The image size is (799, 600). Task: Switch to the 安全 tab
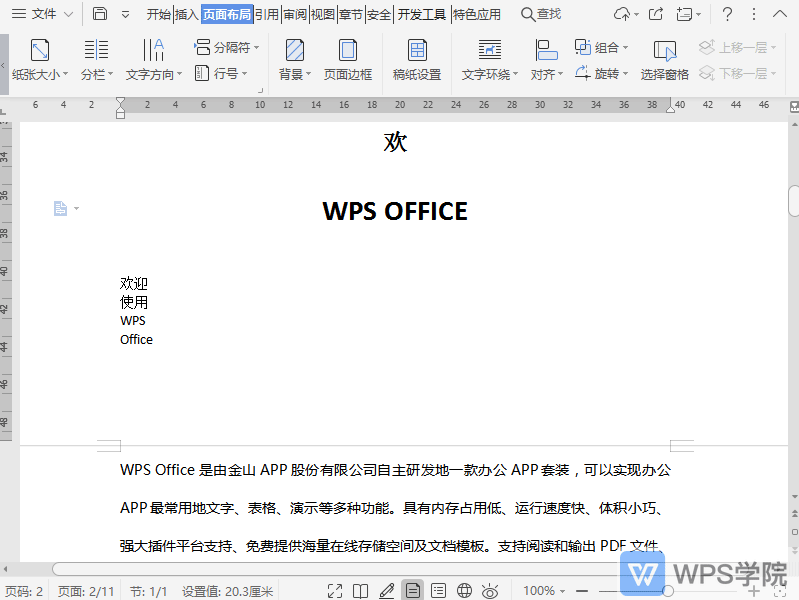click(x=379, y=14)
